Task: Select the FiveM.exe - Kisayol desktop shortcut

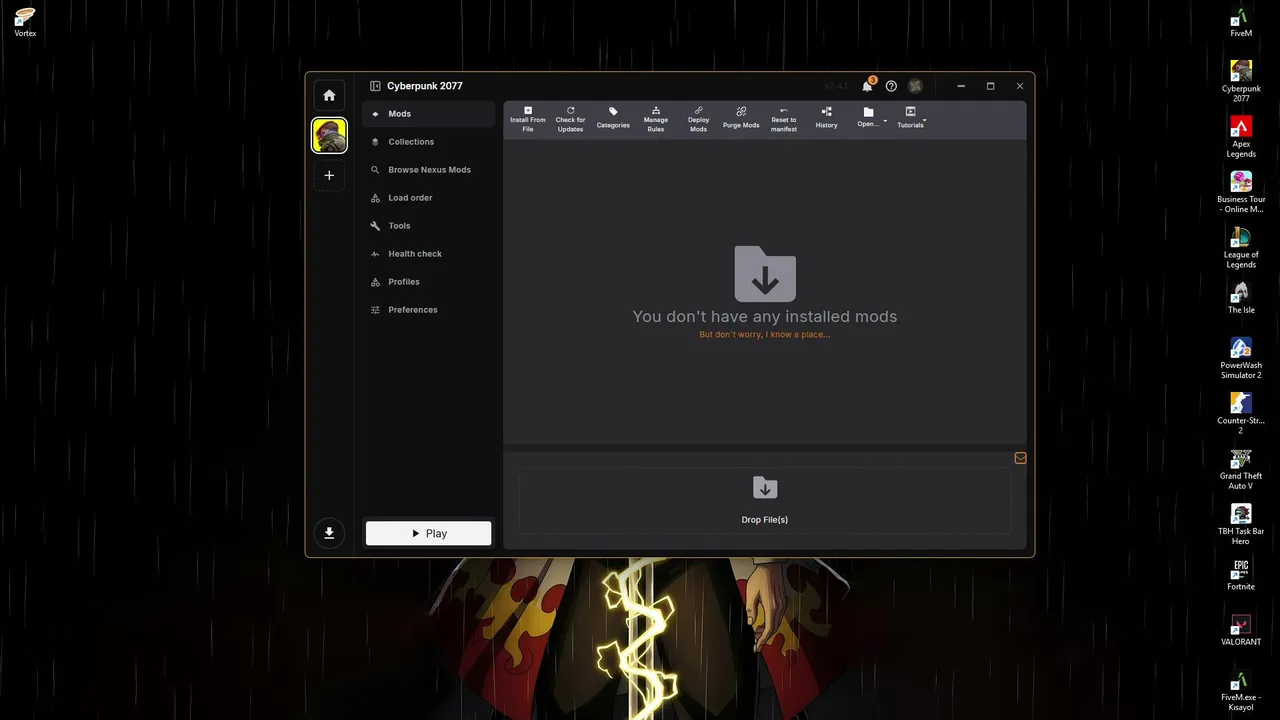Action: coord(1241,690)
